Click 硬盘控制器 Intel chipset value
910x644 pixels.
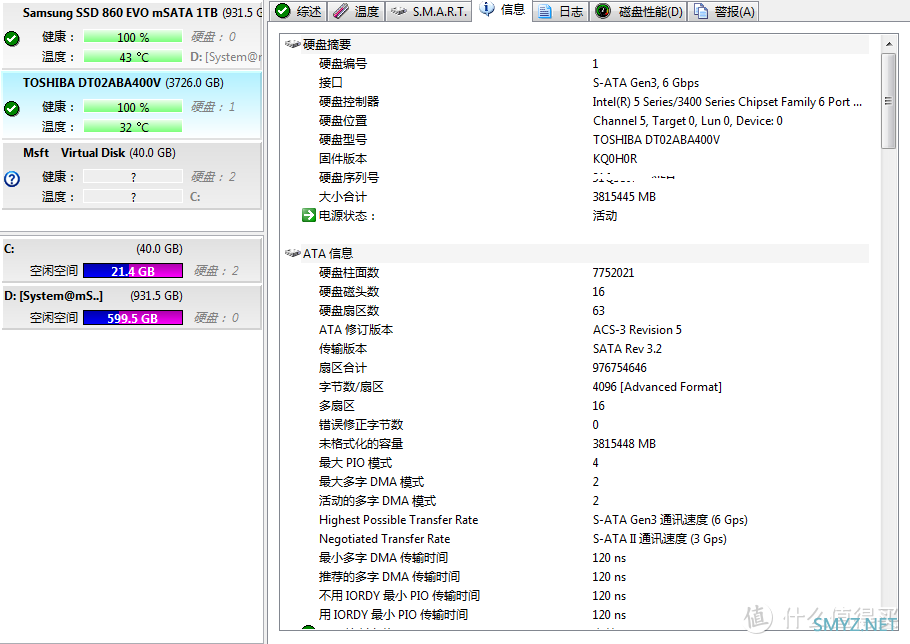[x=727, y=102]
